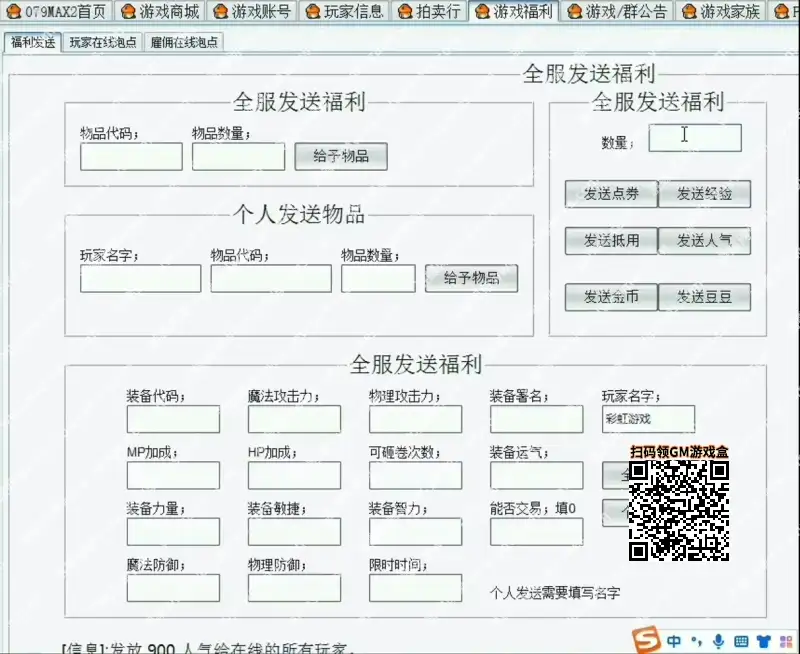The image size is (800, 654).
Task: Click the 发送抵用 button
Action: (x=611, y=240)
